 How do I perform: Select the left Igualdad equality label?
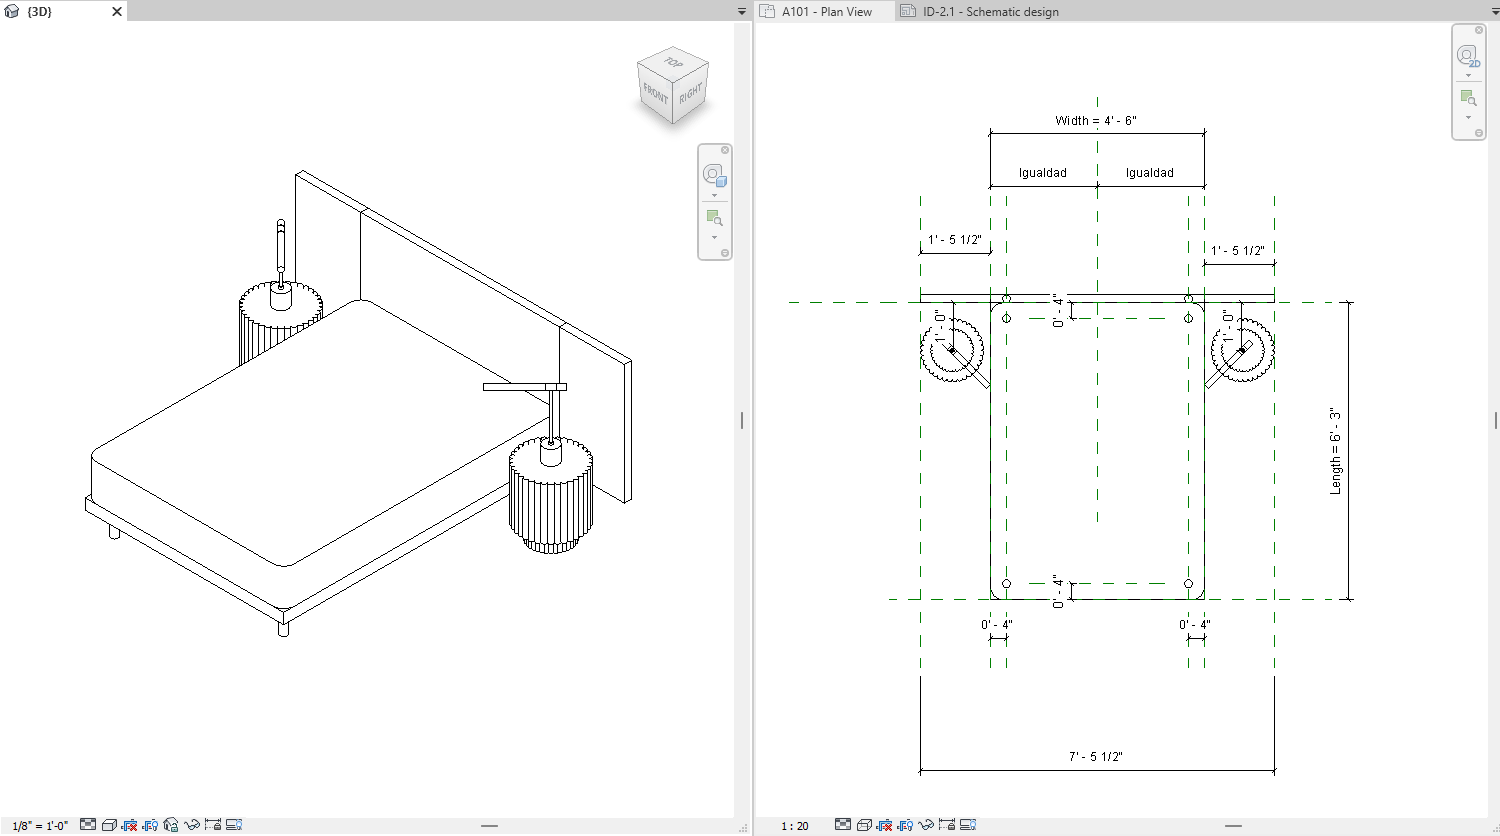coord(1043,173)
